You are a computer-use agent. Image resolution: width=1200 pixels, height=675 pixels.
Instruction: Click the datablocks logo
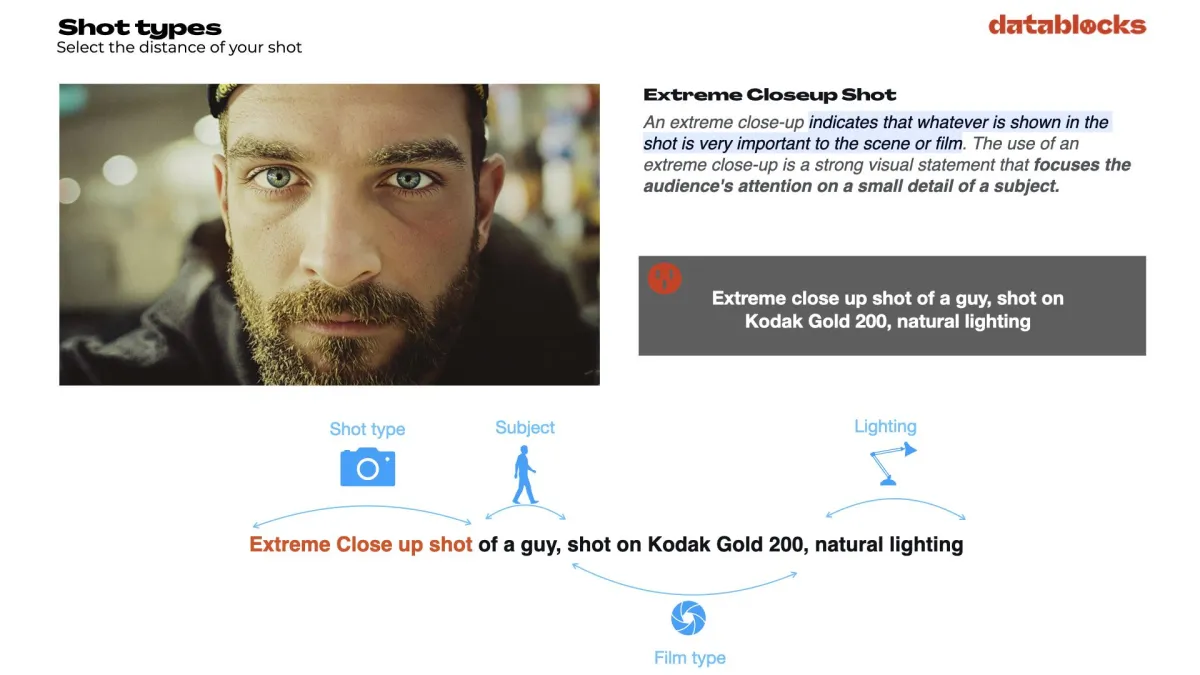[1067, 25]
